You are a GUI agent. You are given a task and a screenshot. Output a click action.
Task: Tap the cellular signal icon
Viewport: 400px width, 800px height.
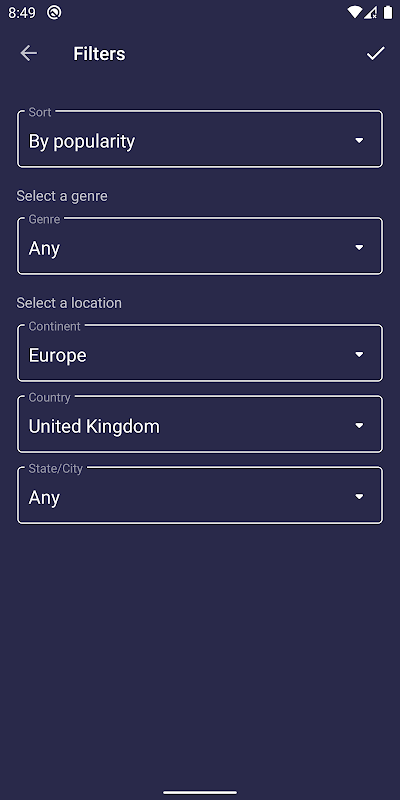tap(370, 12)
